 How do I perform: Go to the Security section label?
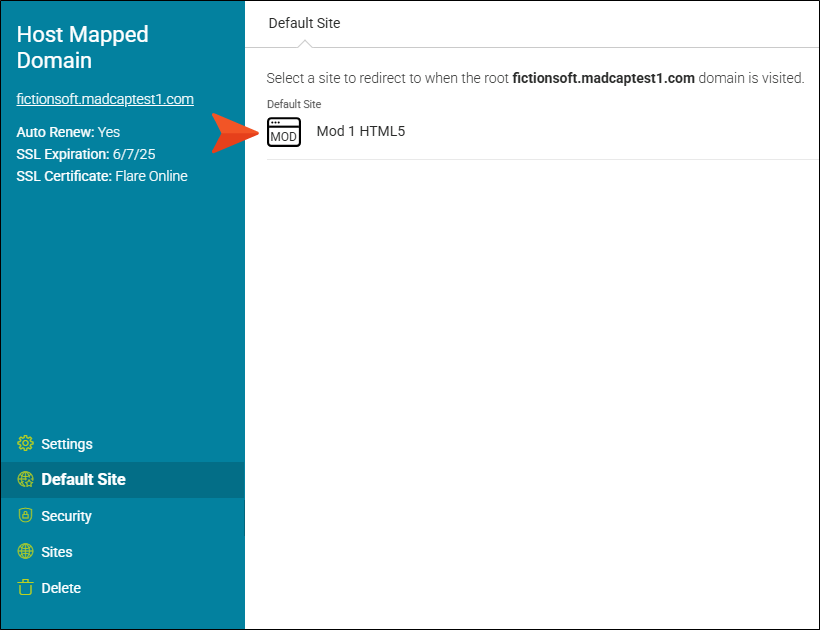(x=66, y=516)
